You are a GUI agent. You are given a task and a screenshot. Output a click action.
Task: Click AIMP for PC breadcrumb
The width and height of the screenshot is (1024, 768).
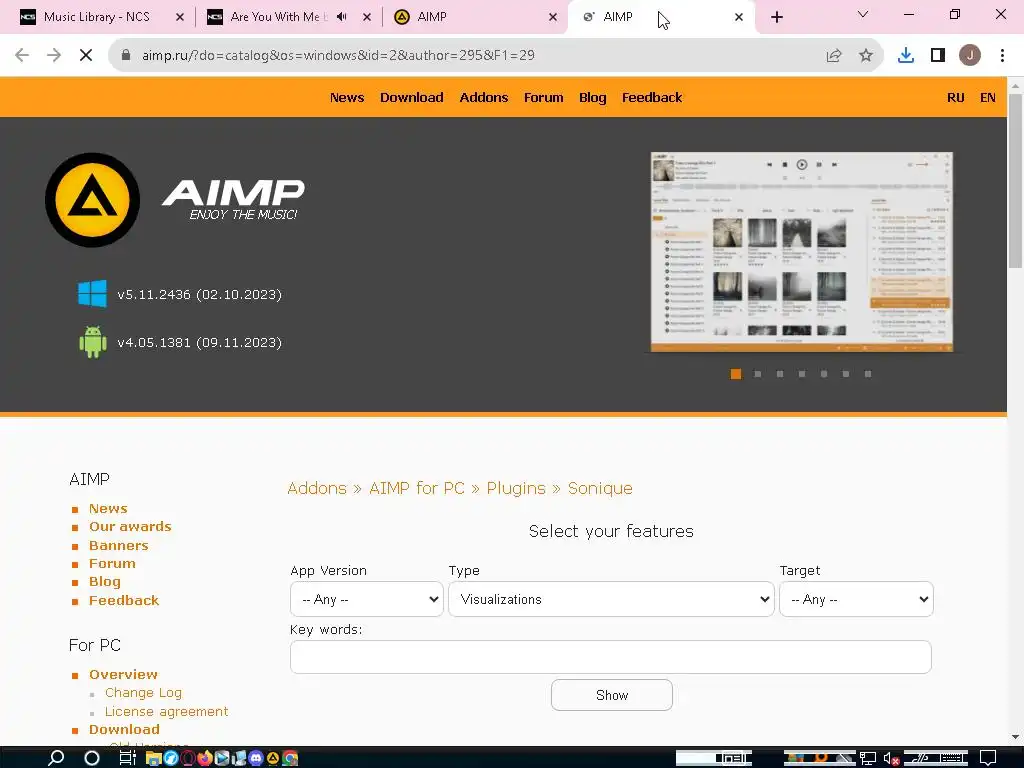[x=417, y=488]
